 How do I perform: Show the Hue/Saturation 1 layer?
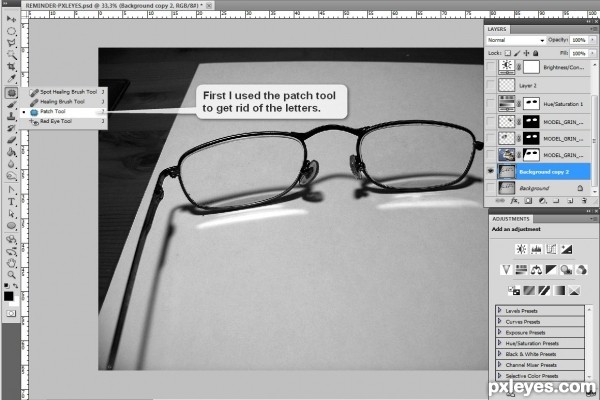pyautogui.click(x=491, y=103)
